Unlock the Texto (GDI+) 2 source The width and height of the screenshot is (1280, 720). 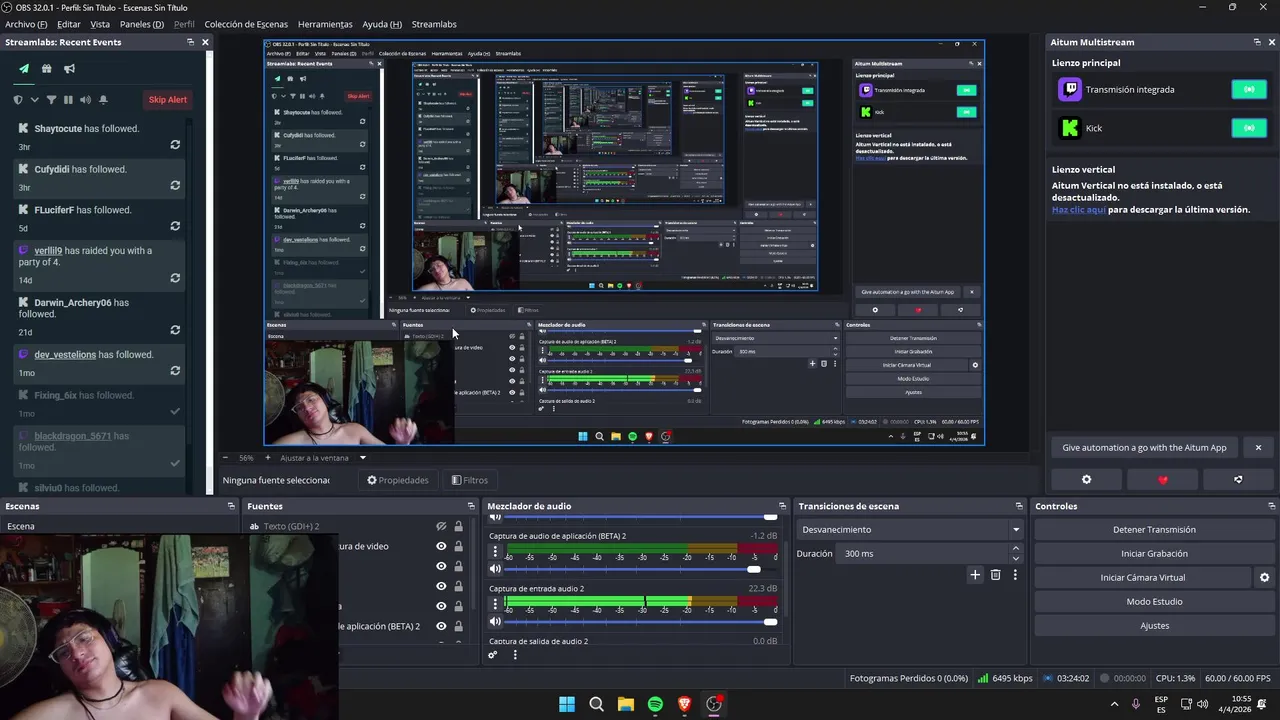coord(458,526)
